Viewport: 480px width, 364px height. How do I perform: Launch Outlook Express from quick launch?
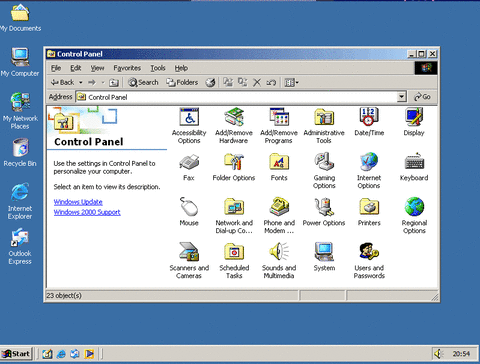(x=75, y=354)
